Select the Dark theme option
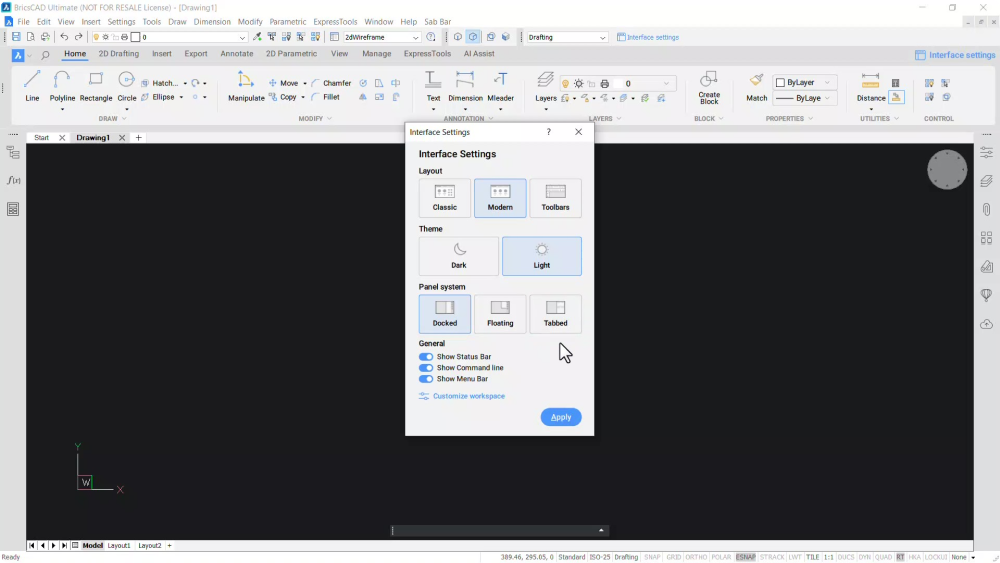The width and height of the screenshot is (1000, 563). (x=459, y=256)
